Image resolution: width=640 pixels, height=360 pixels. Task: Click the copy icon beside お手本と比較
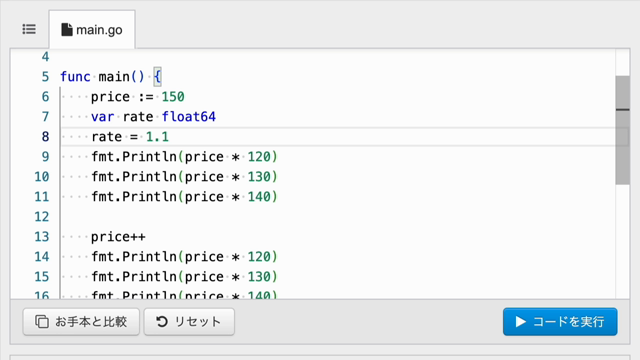[42, 322]
